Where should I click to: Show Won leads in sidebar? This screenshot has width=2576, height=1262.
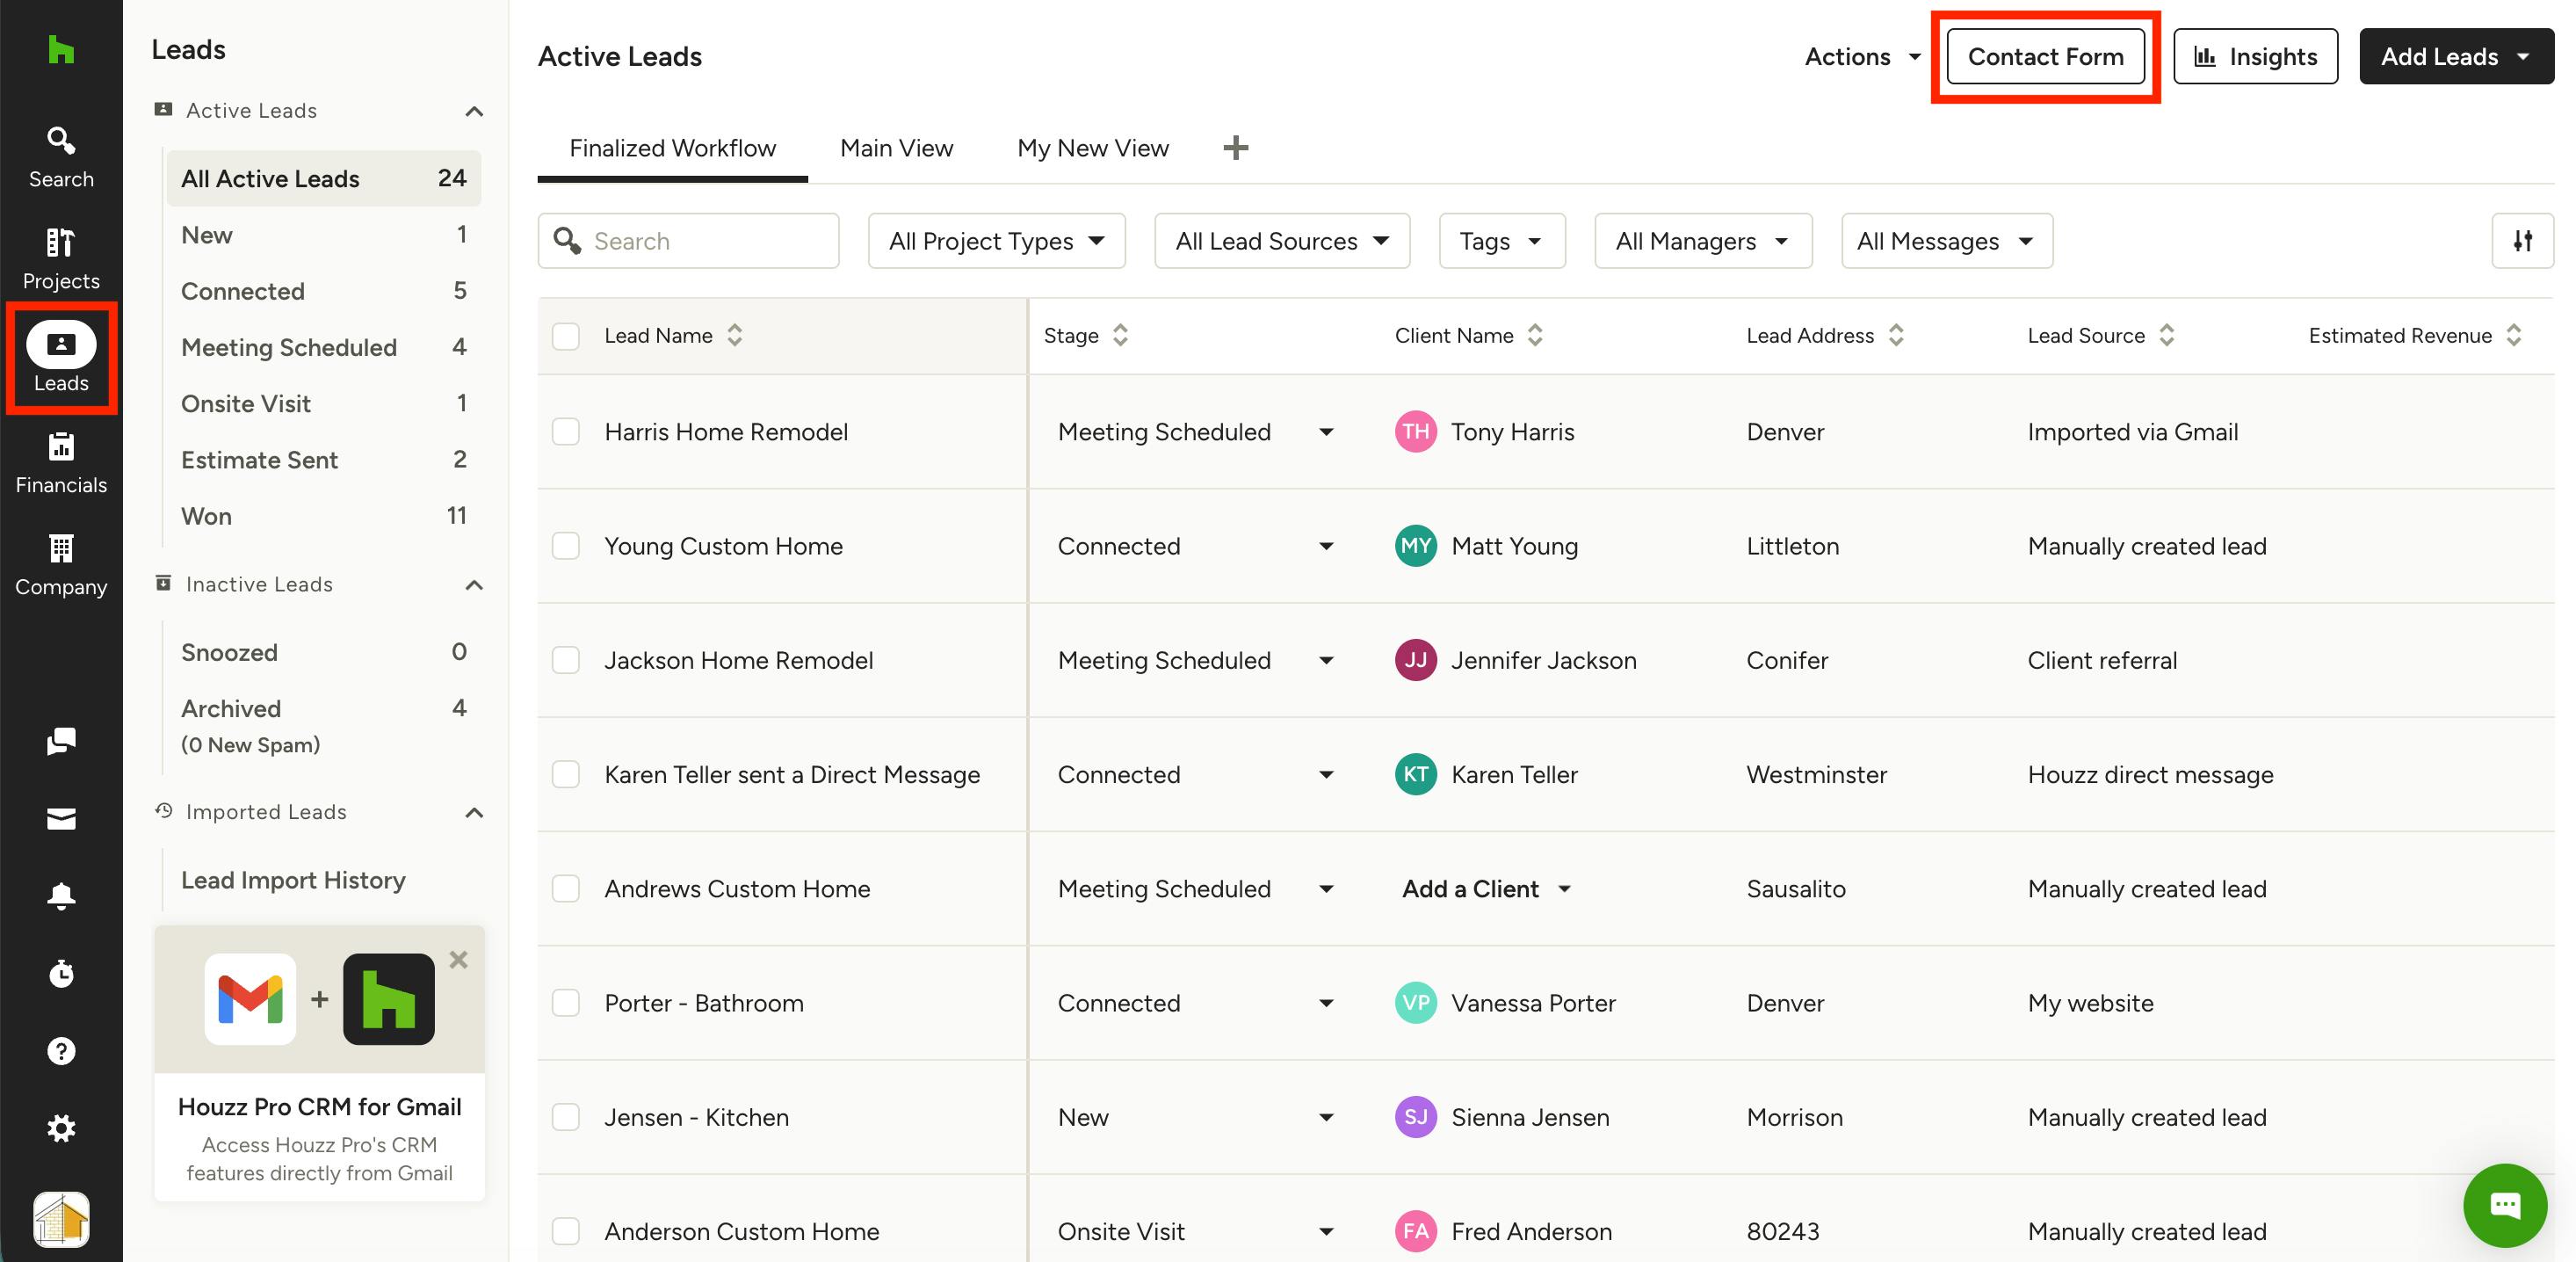(324, 516)
